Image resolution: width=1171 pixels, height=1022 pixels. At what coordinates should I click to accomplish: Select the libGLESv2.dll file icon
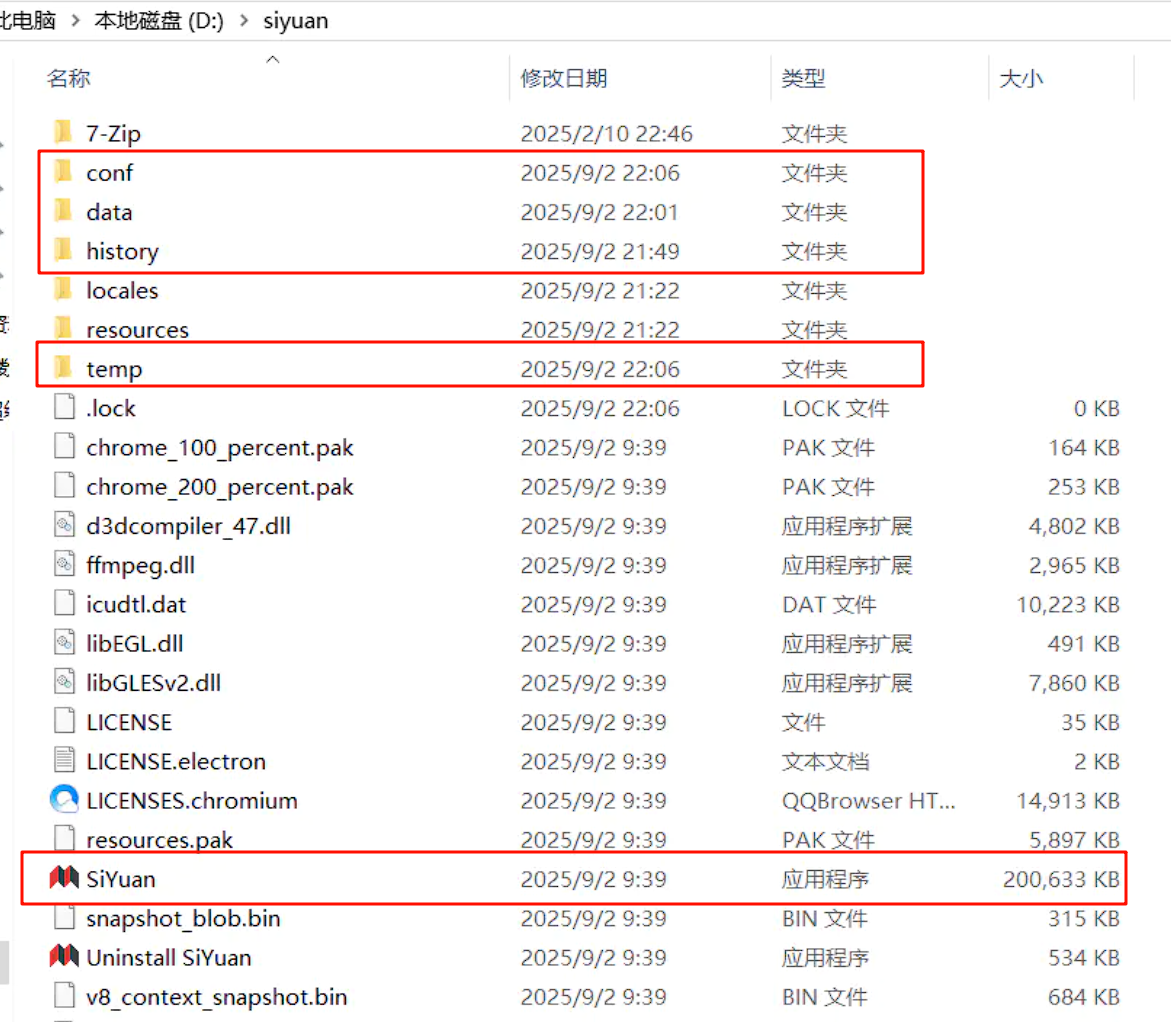point(64,682)
